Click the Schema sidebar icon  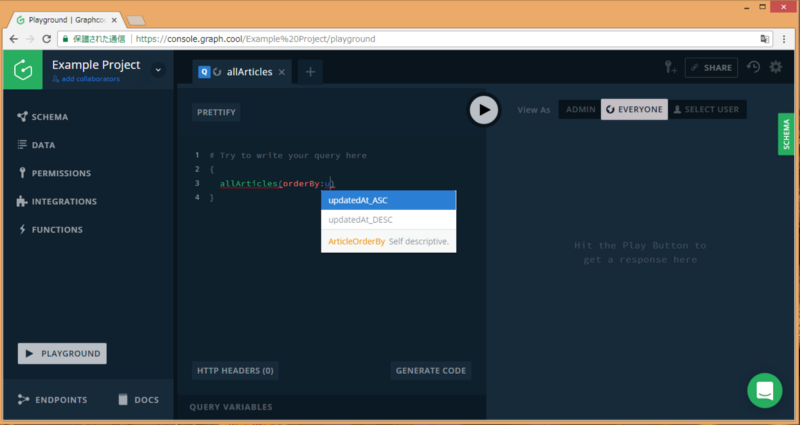tap(22, 117)
